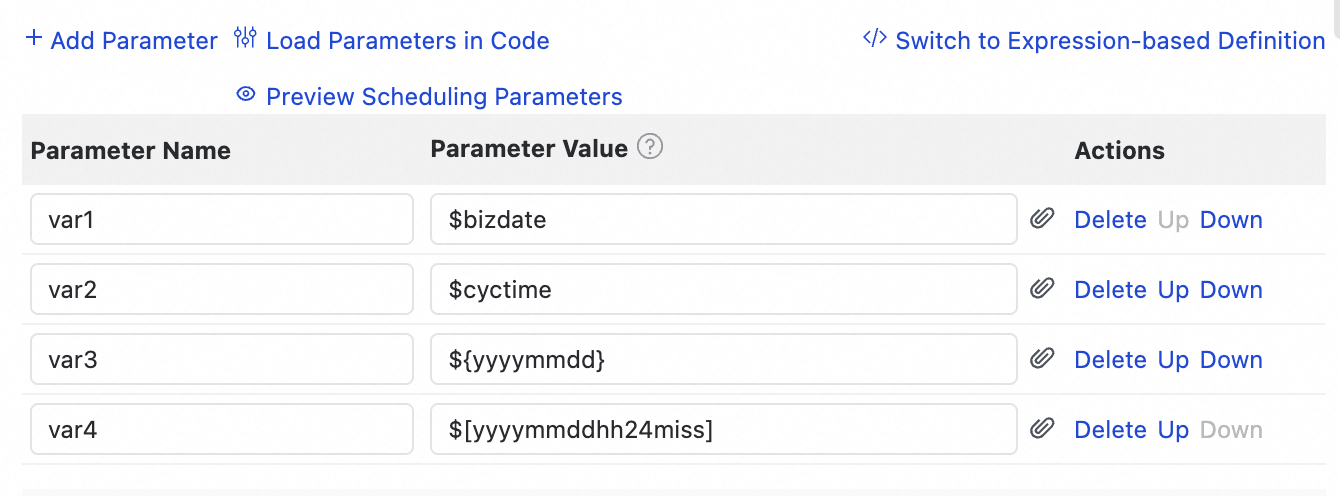Switch to Expression-based Definition
Image resolution: width=1340 pixels, height=496 pixels.
(1110, 41)
